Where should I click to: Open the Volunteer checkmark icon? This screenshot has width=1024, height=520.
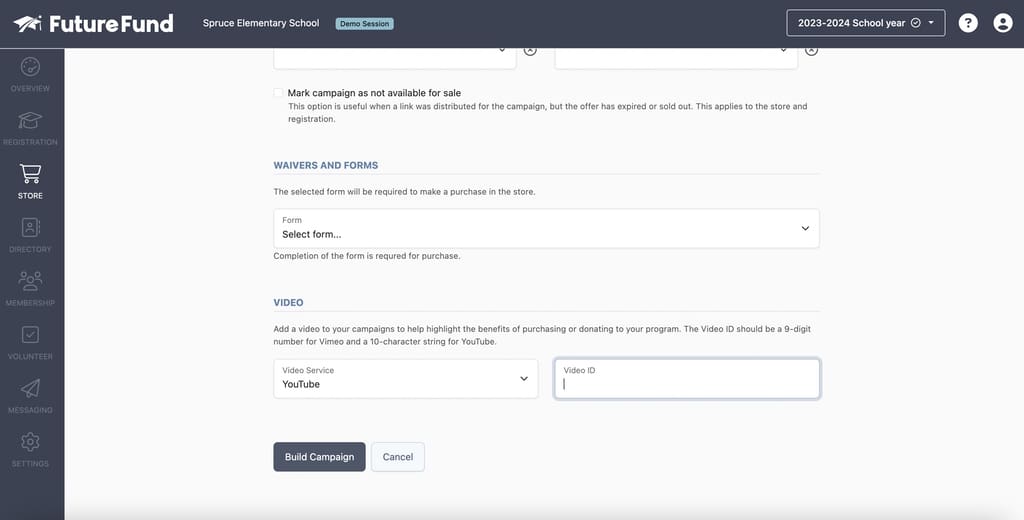click(30, 334)
